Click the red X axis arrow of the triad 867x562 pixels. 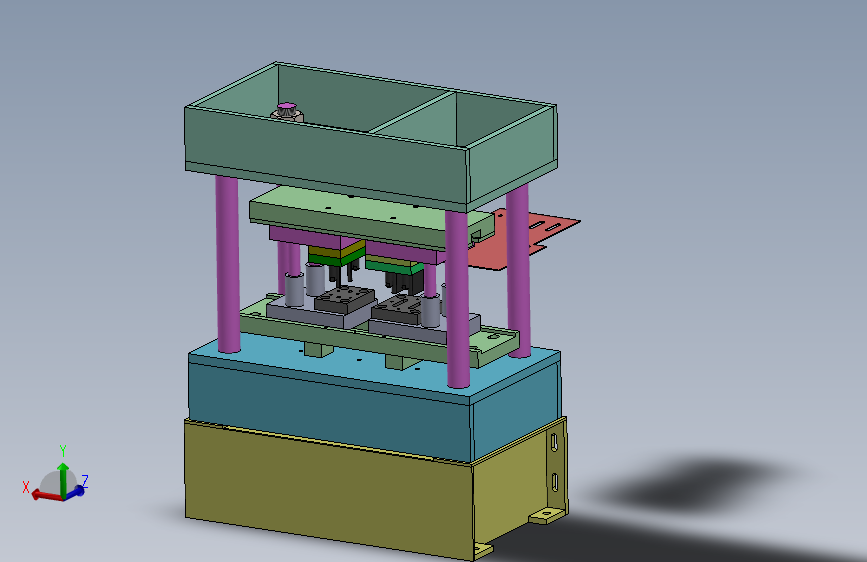coord(46,495)
